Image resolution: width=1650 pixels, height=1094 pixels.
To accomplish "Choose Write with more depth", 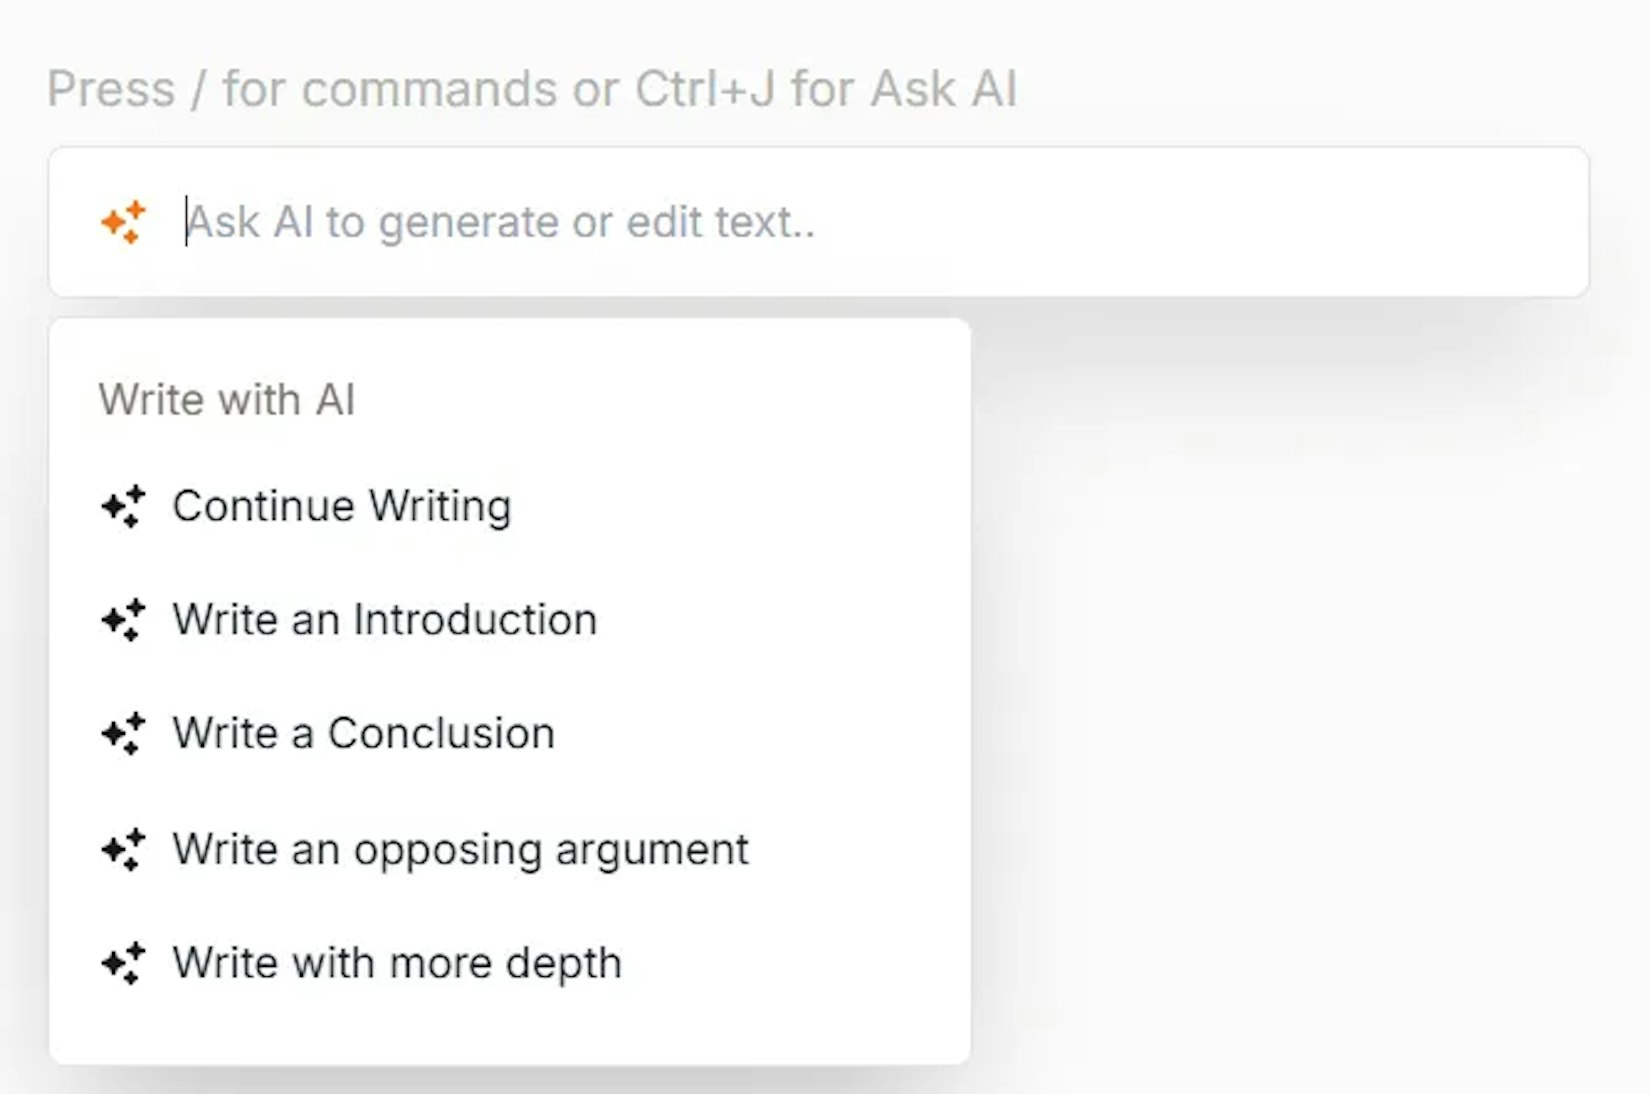I will 397,964.
